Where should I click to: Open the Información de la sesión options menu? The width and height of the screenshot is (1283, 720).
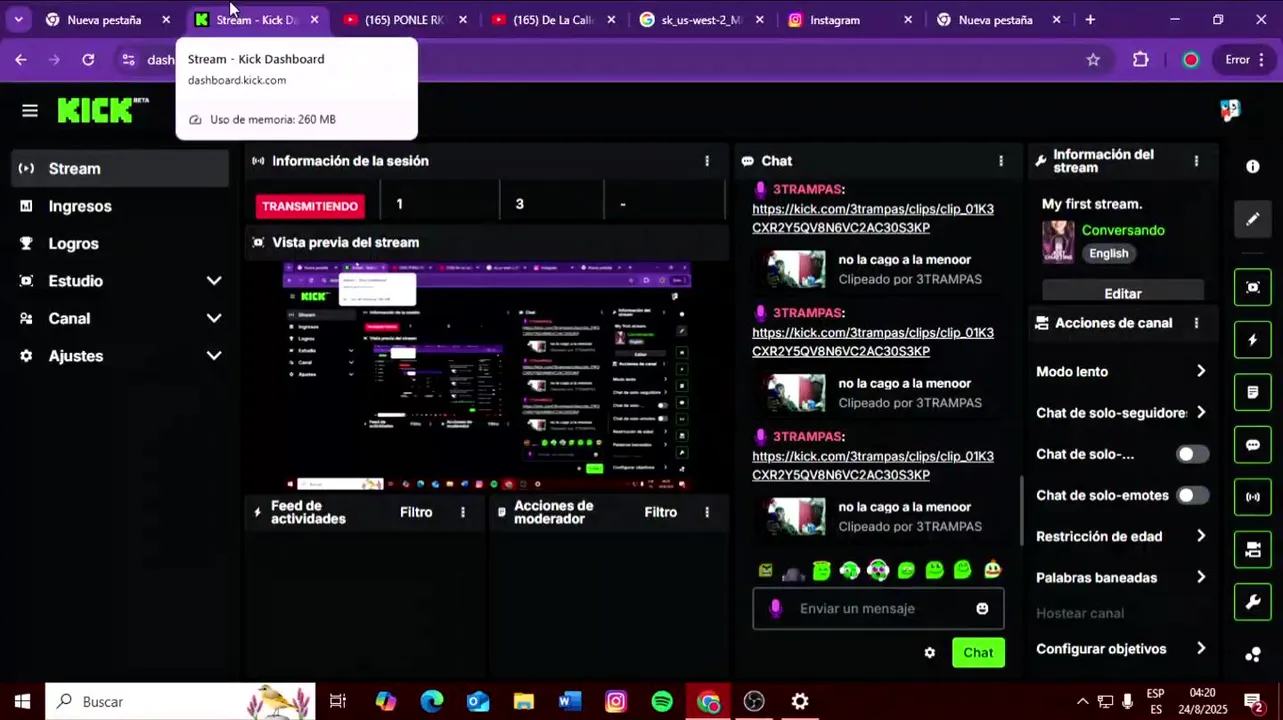(707, 161)
